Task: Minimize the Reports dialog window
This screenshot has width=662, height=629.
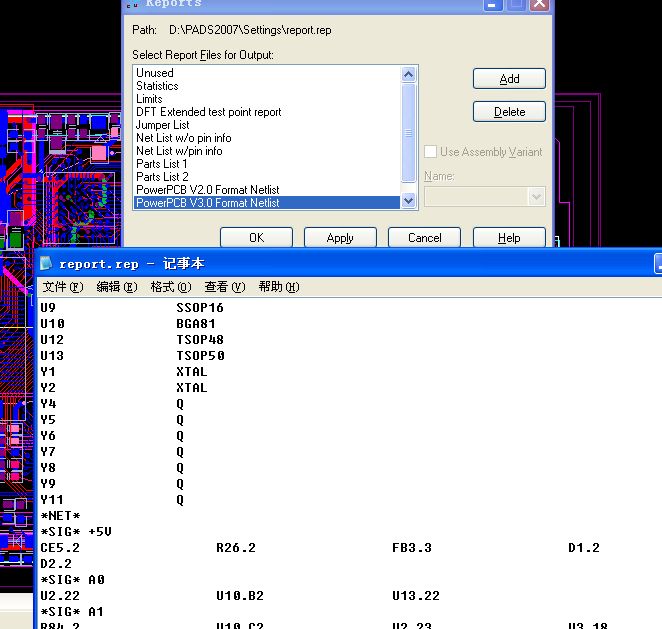Action: (492, 5)
